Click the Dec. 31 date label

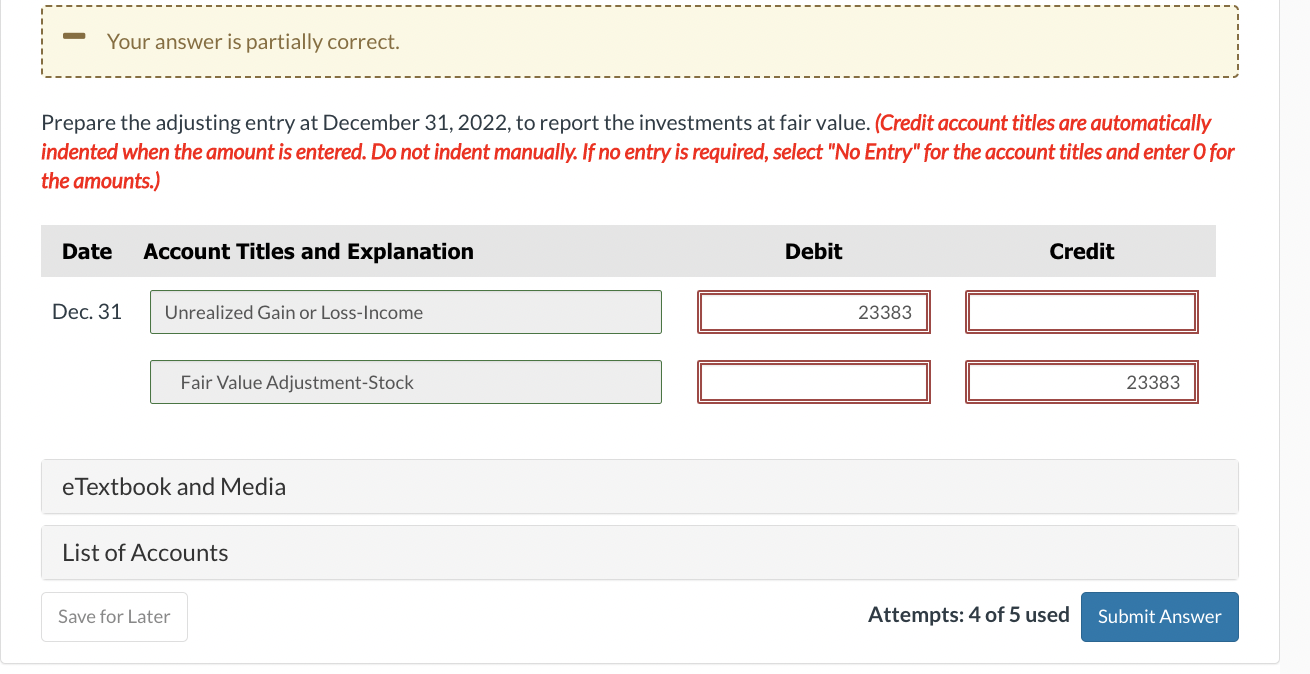click(87, 312)
